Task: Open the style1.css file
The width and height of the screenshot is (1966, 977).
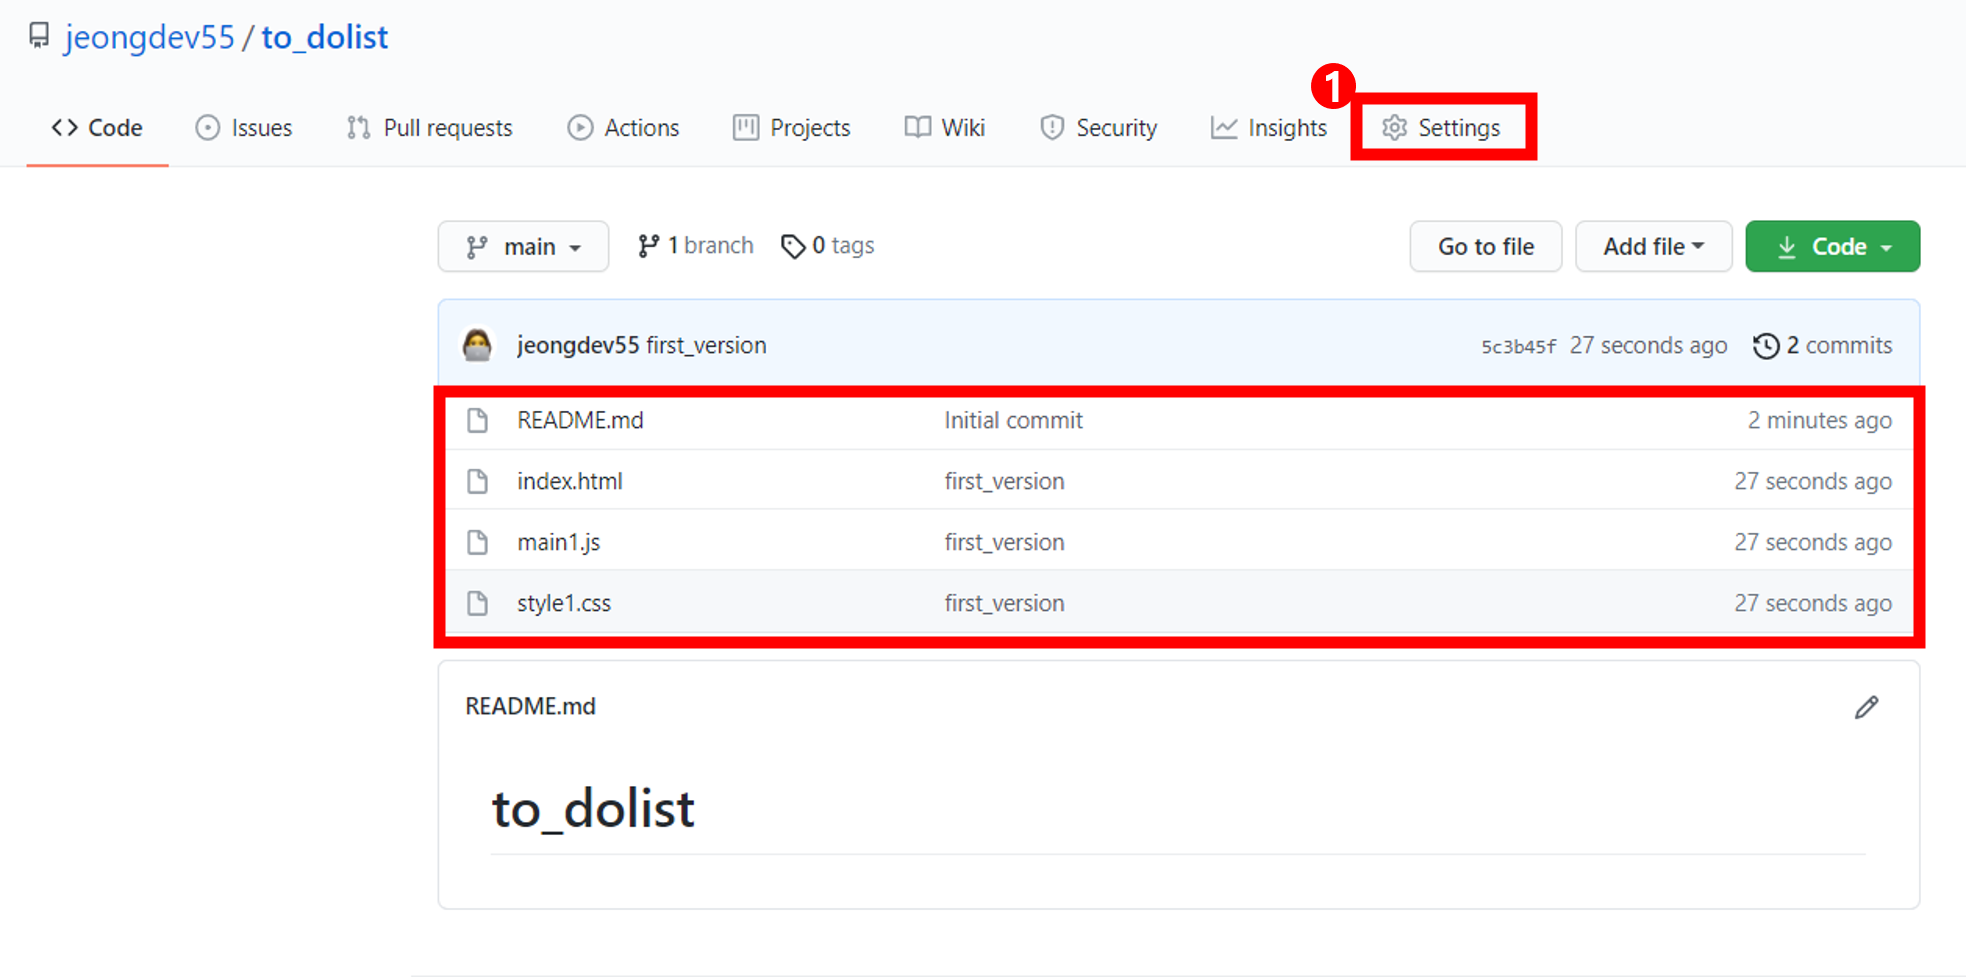Action: point(564,603)
